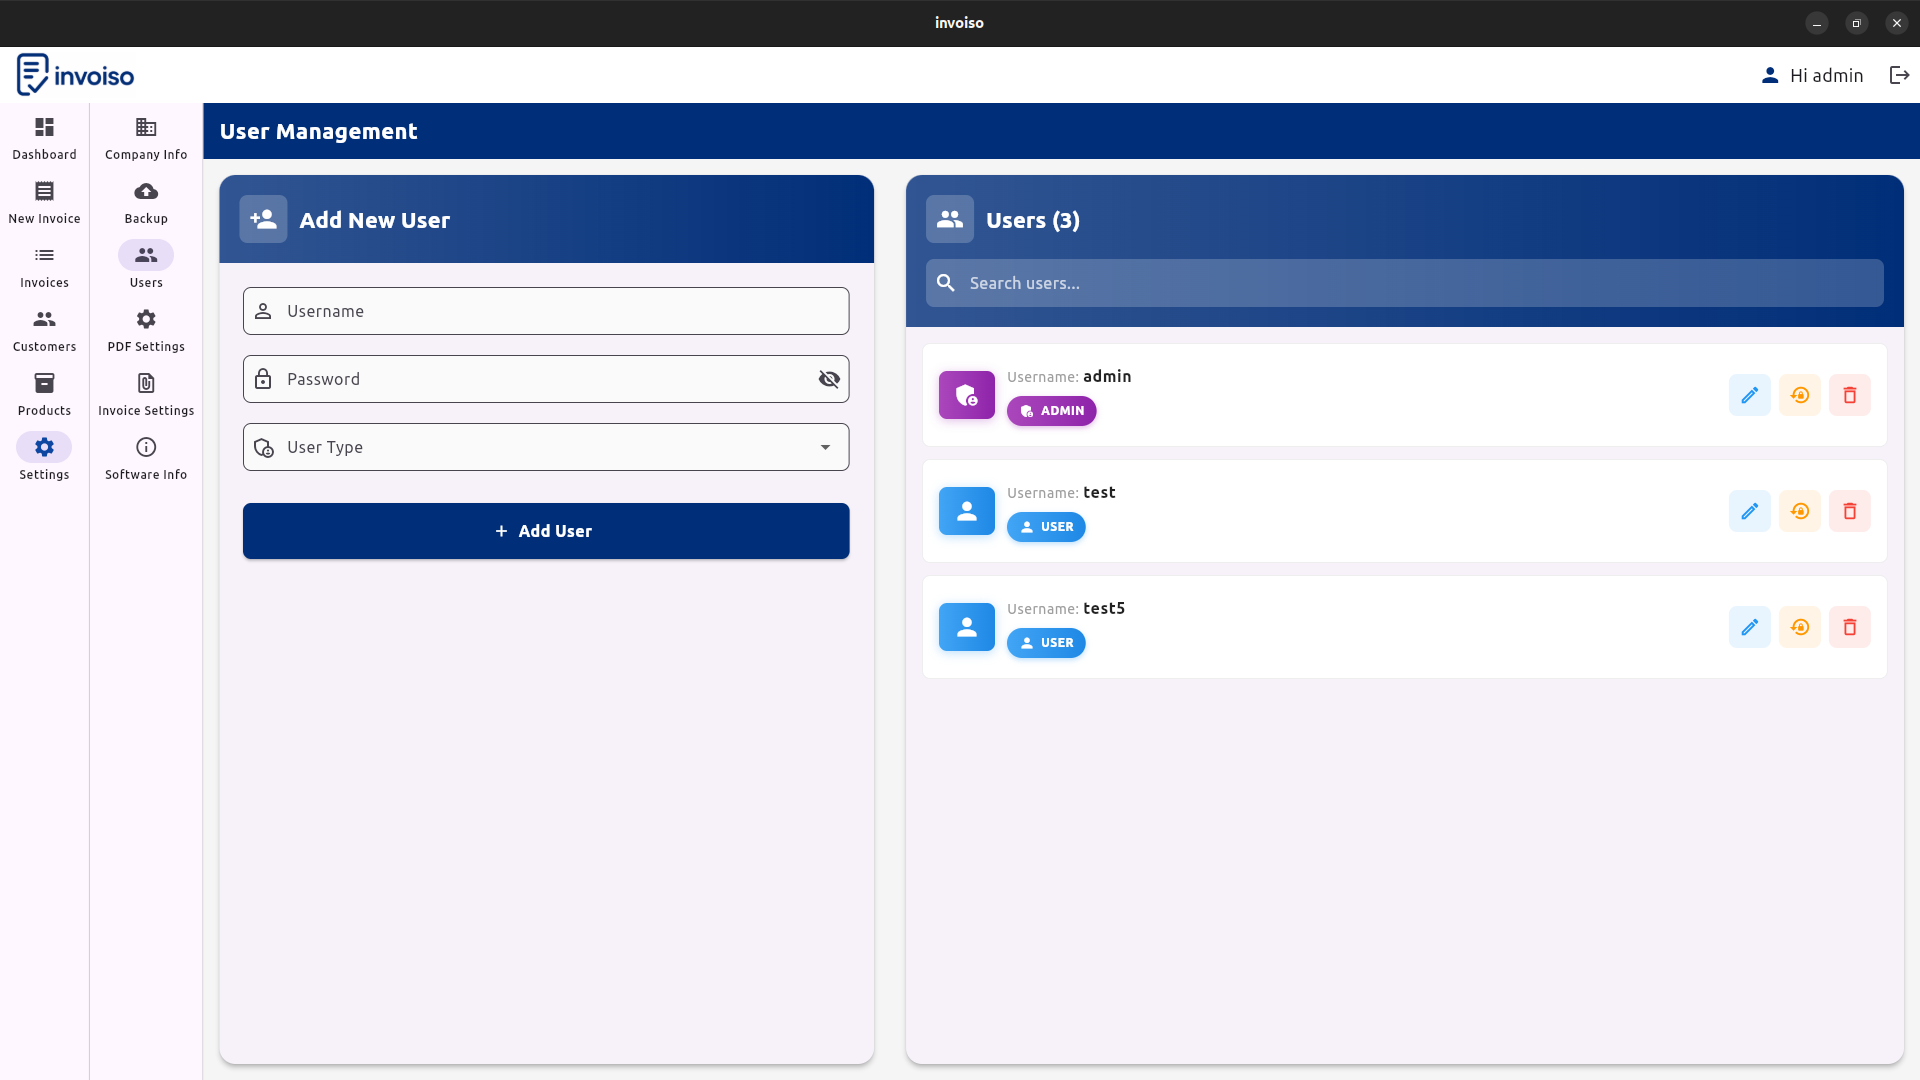
Task: Reset password for test user
Action: pos(1799,511)
